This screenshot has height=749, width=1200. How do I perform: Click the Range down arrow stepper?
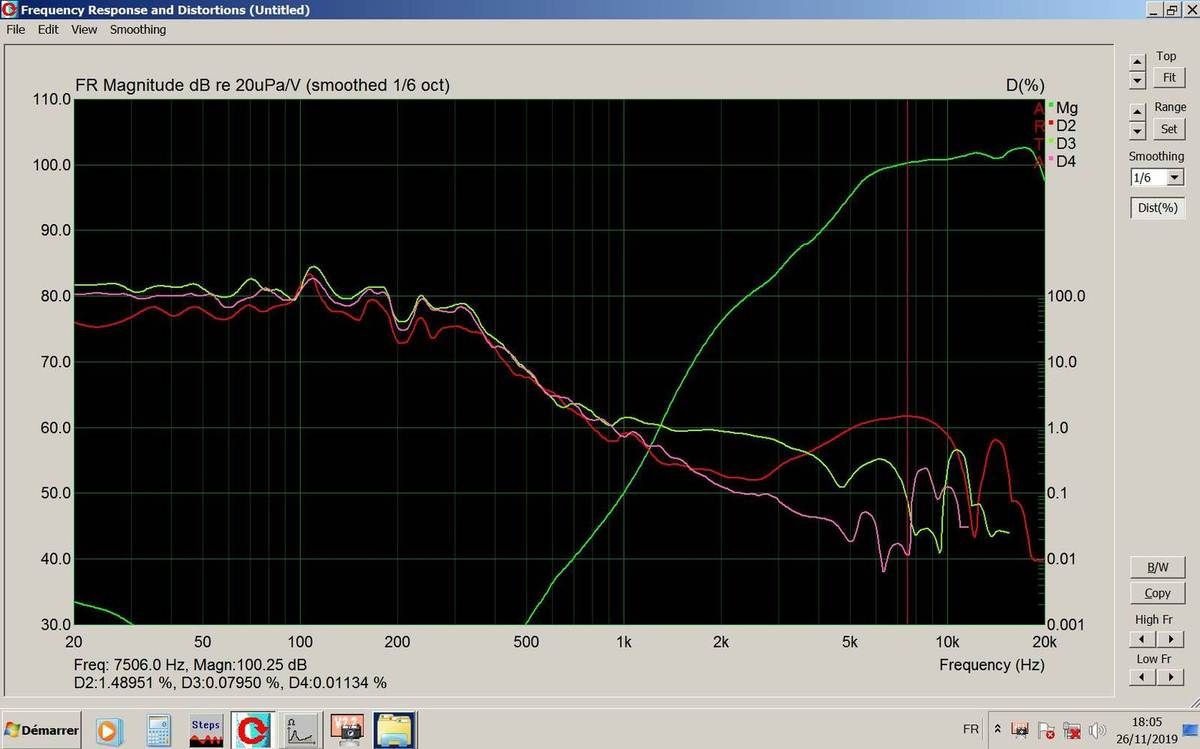(x=1137, y=131)
